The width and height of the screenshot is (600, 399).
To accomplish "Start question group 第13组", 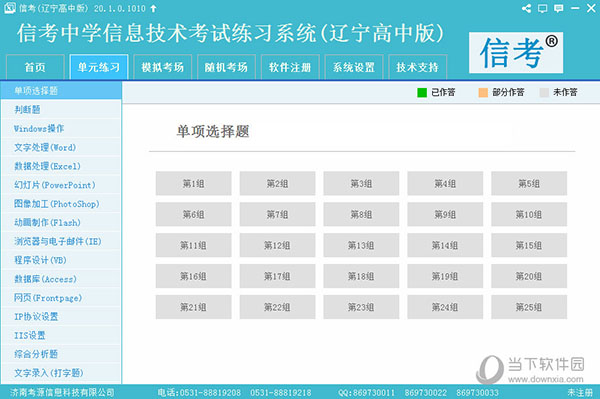I will (x=361, y=245).
